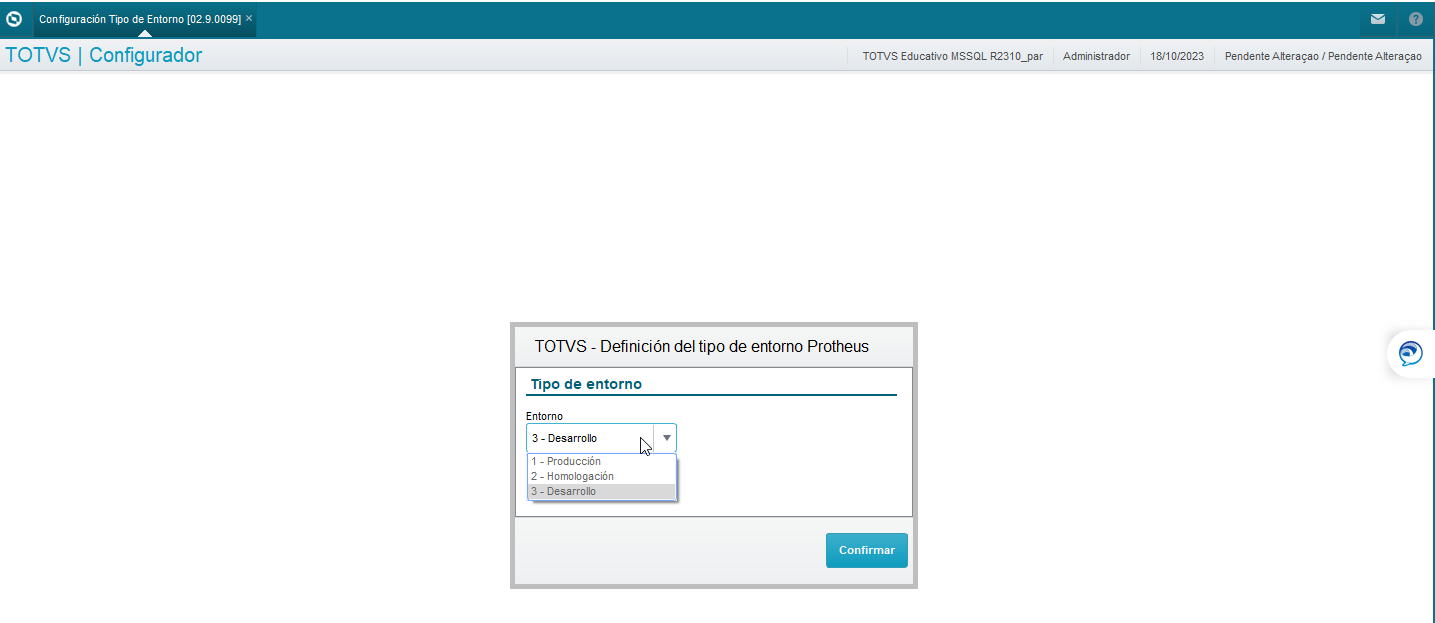
Task: Click the dialog title Definición del tipo de entorno
Action: [702, 347]
